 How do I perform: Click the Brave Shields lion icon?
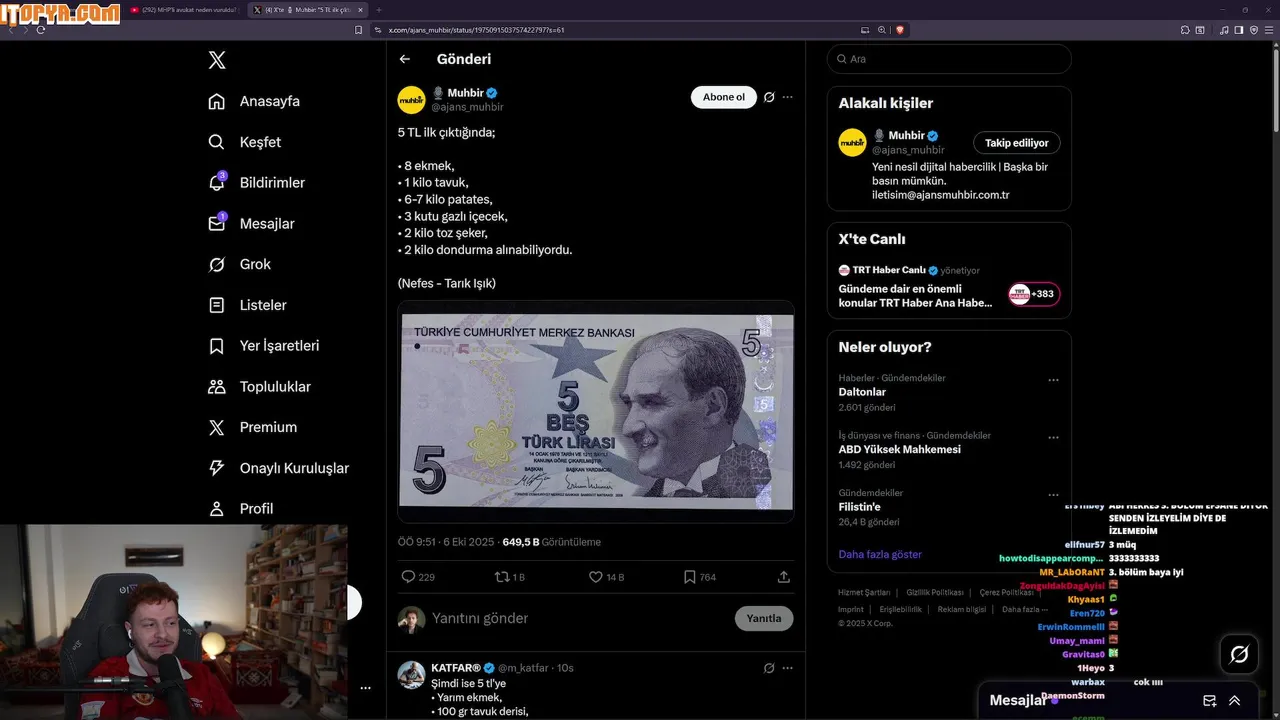[x=899, y=30]
